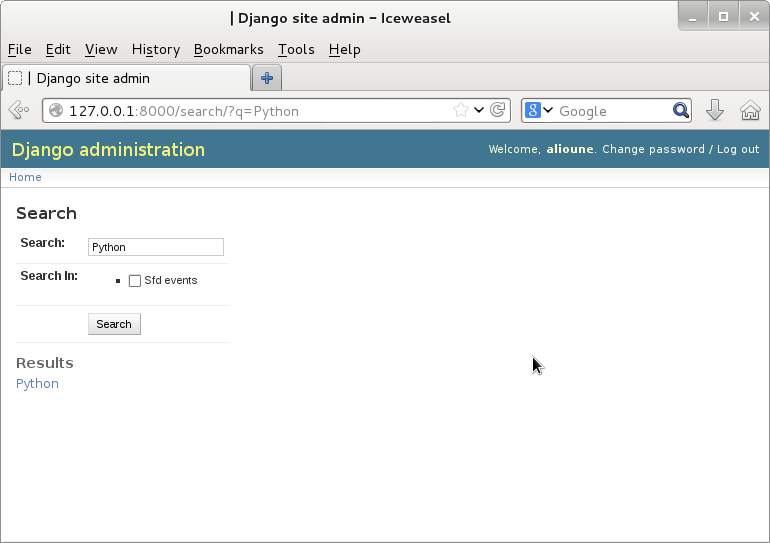This screenshot has width=770, height=543.
Task: Click the magnifier search icon in Google box
Action: point(681,110)
